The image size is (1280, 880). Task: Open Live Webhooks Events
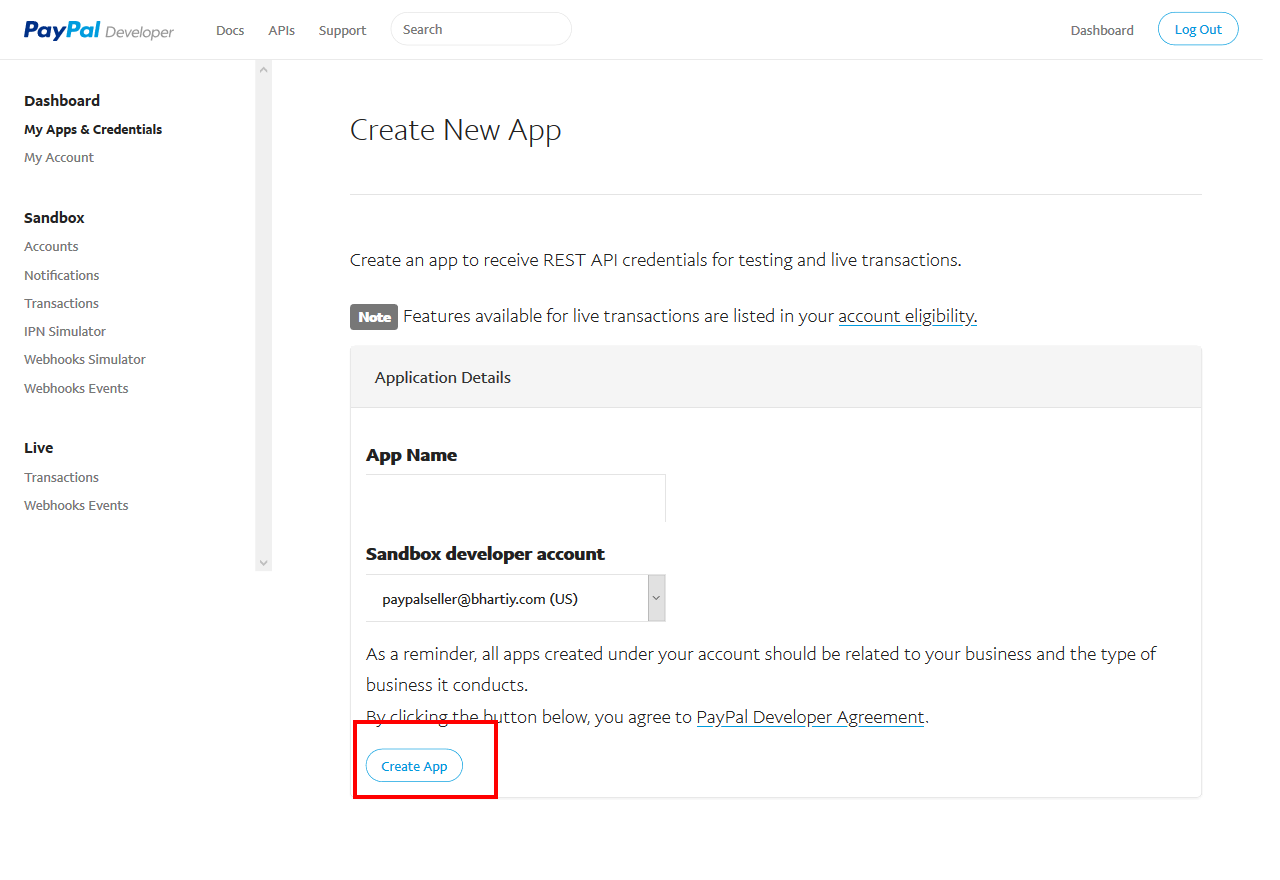(x=76, y=505)
